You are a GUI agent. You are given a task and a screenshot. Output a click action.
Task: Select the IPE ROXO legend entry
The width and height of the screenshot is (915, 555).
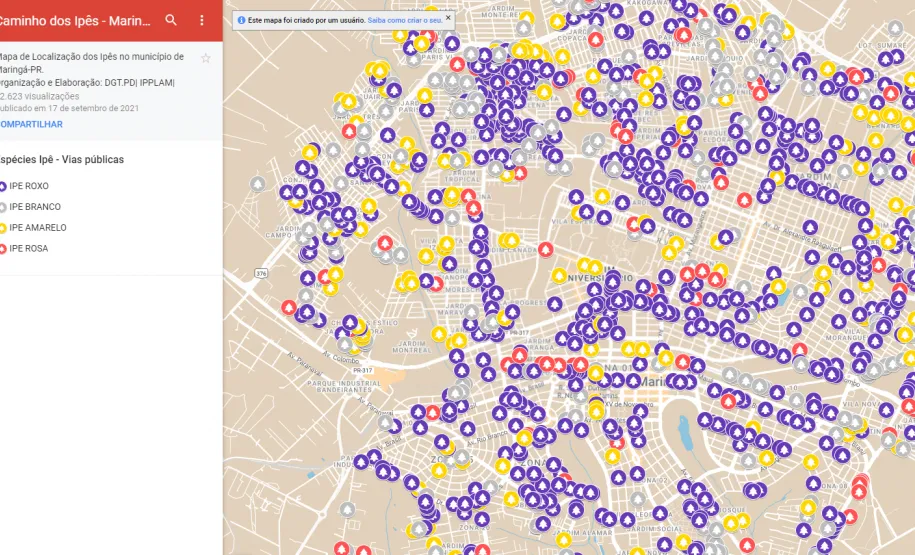click(28, 186)
